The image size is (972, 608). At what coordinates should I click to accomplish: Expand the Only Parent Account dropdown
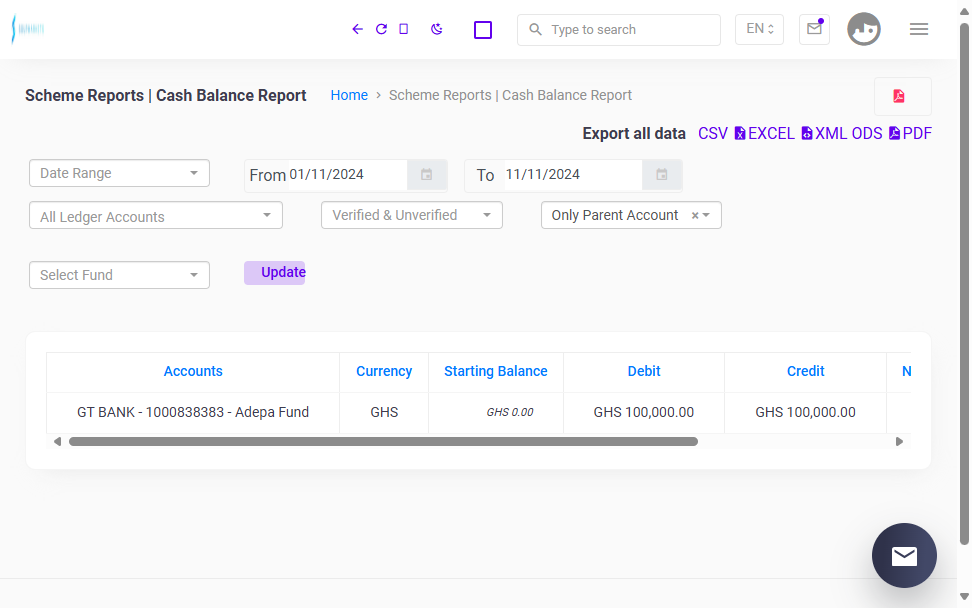pos(706,215)
